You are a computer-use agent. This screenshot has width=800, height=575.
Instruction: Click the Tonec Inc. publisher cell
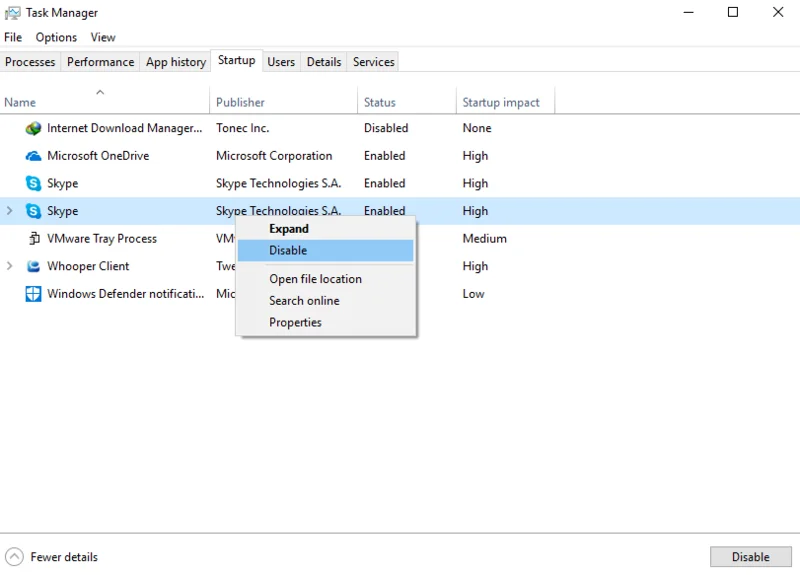[x=242, y=128]
